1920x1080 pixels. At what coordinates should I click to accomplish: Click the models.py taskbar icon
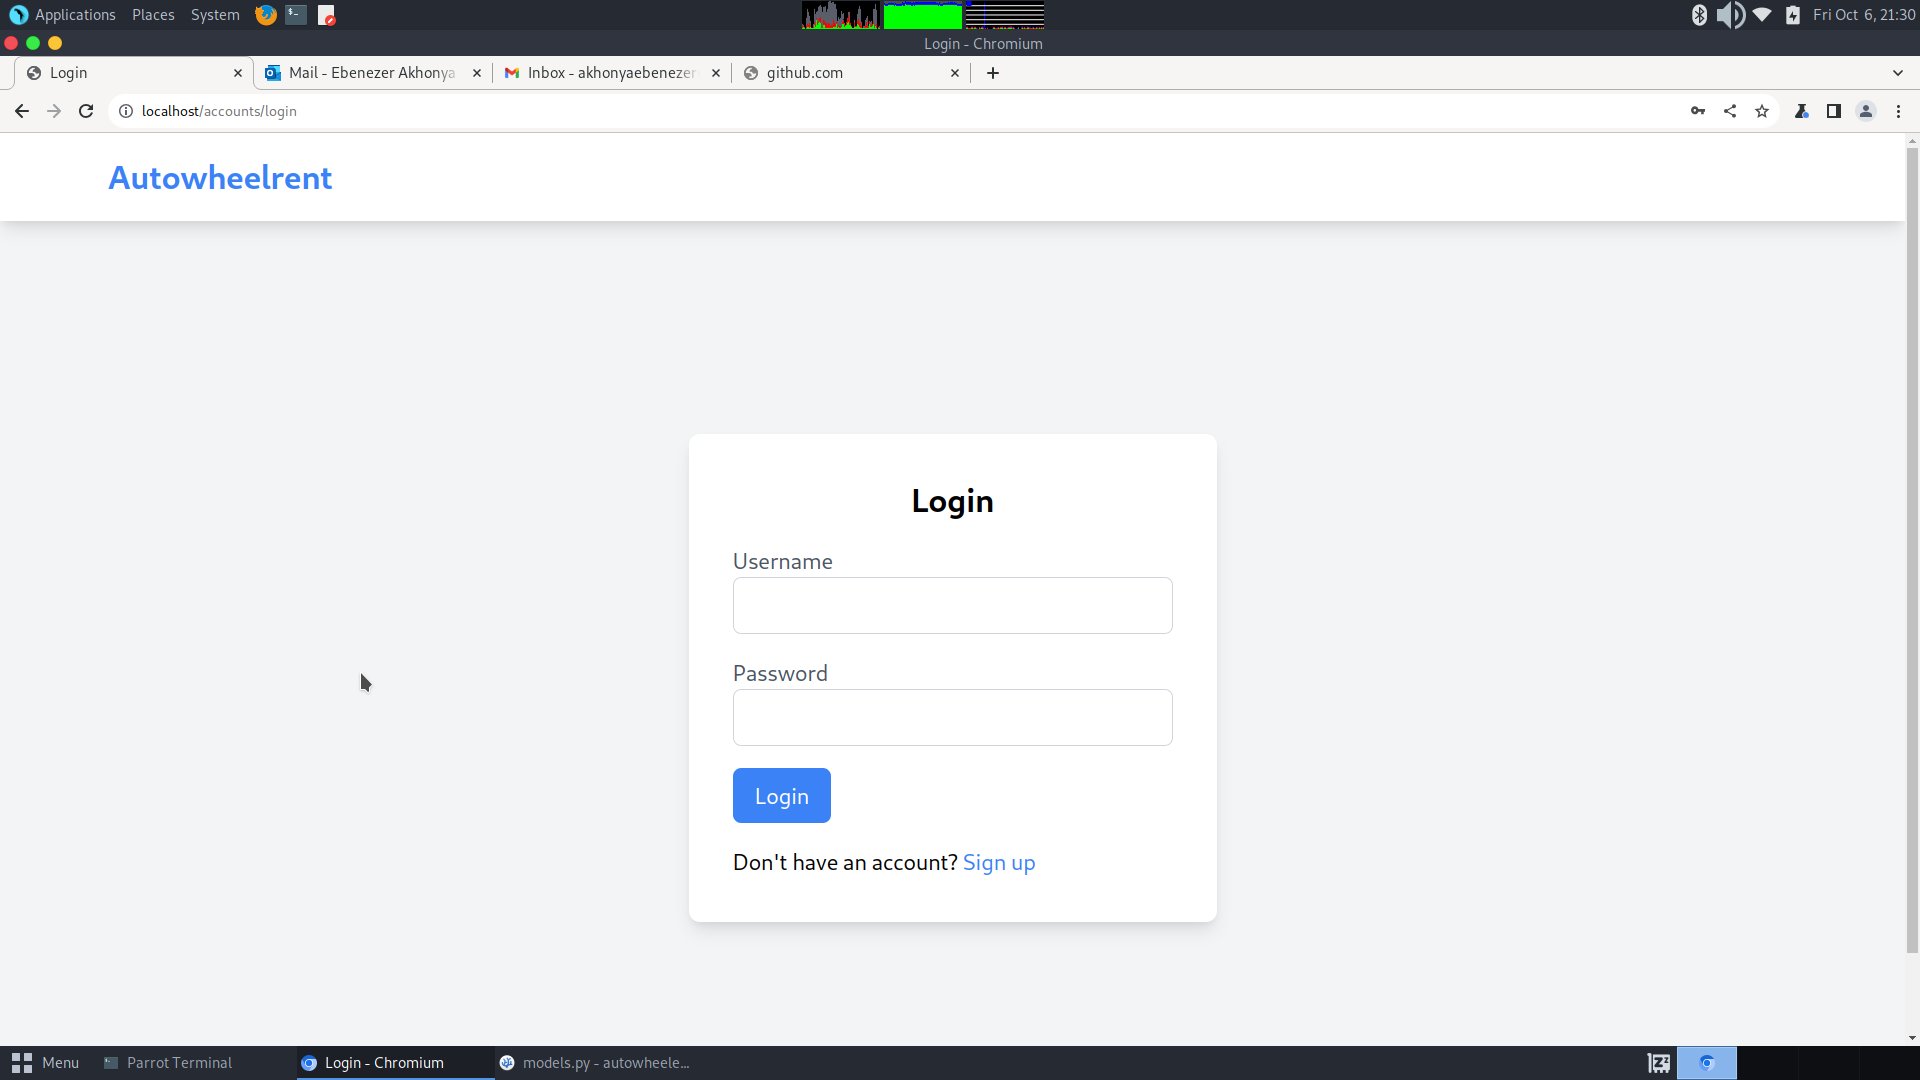[595, 1062]
